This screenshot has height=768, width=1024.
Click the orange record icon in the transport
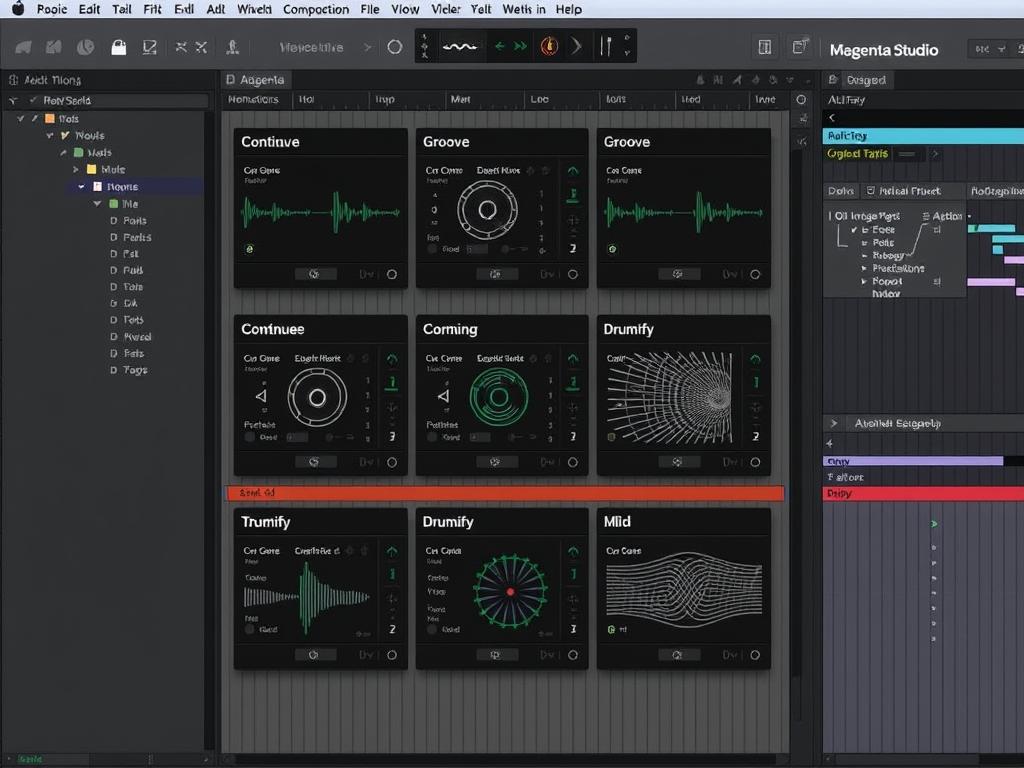(548, 45)
